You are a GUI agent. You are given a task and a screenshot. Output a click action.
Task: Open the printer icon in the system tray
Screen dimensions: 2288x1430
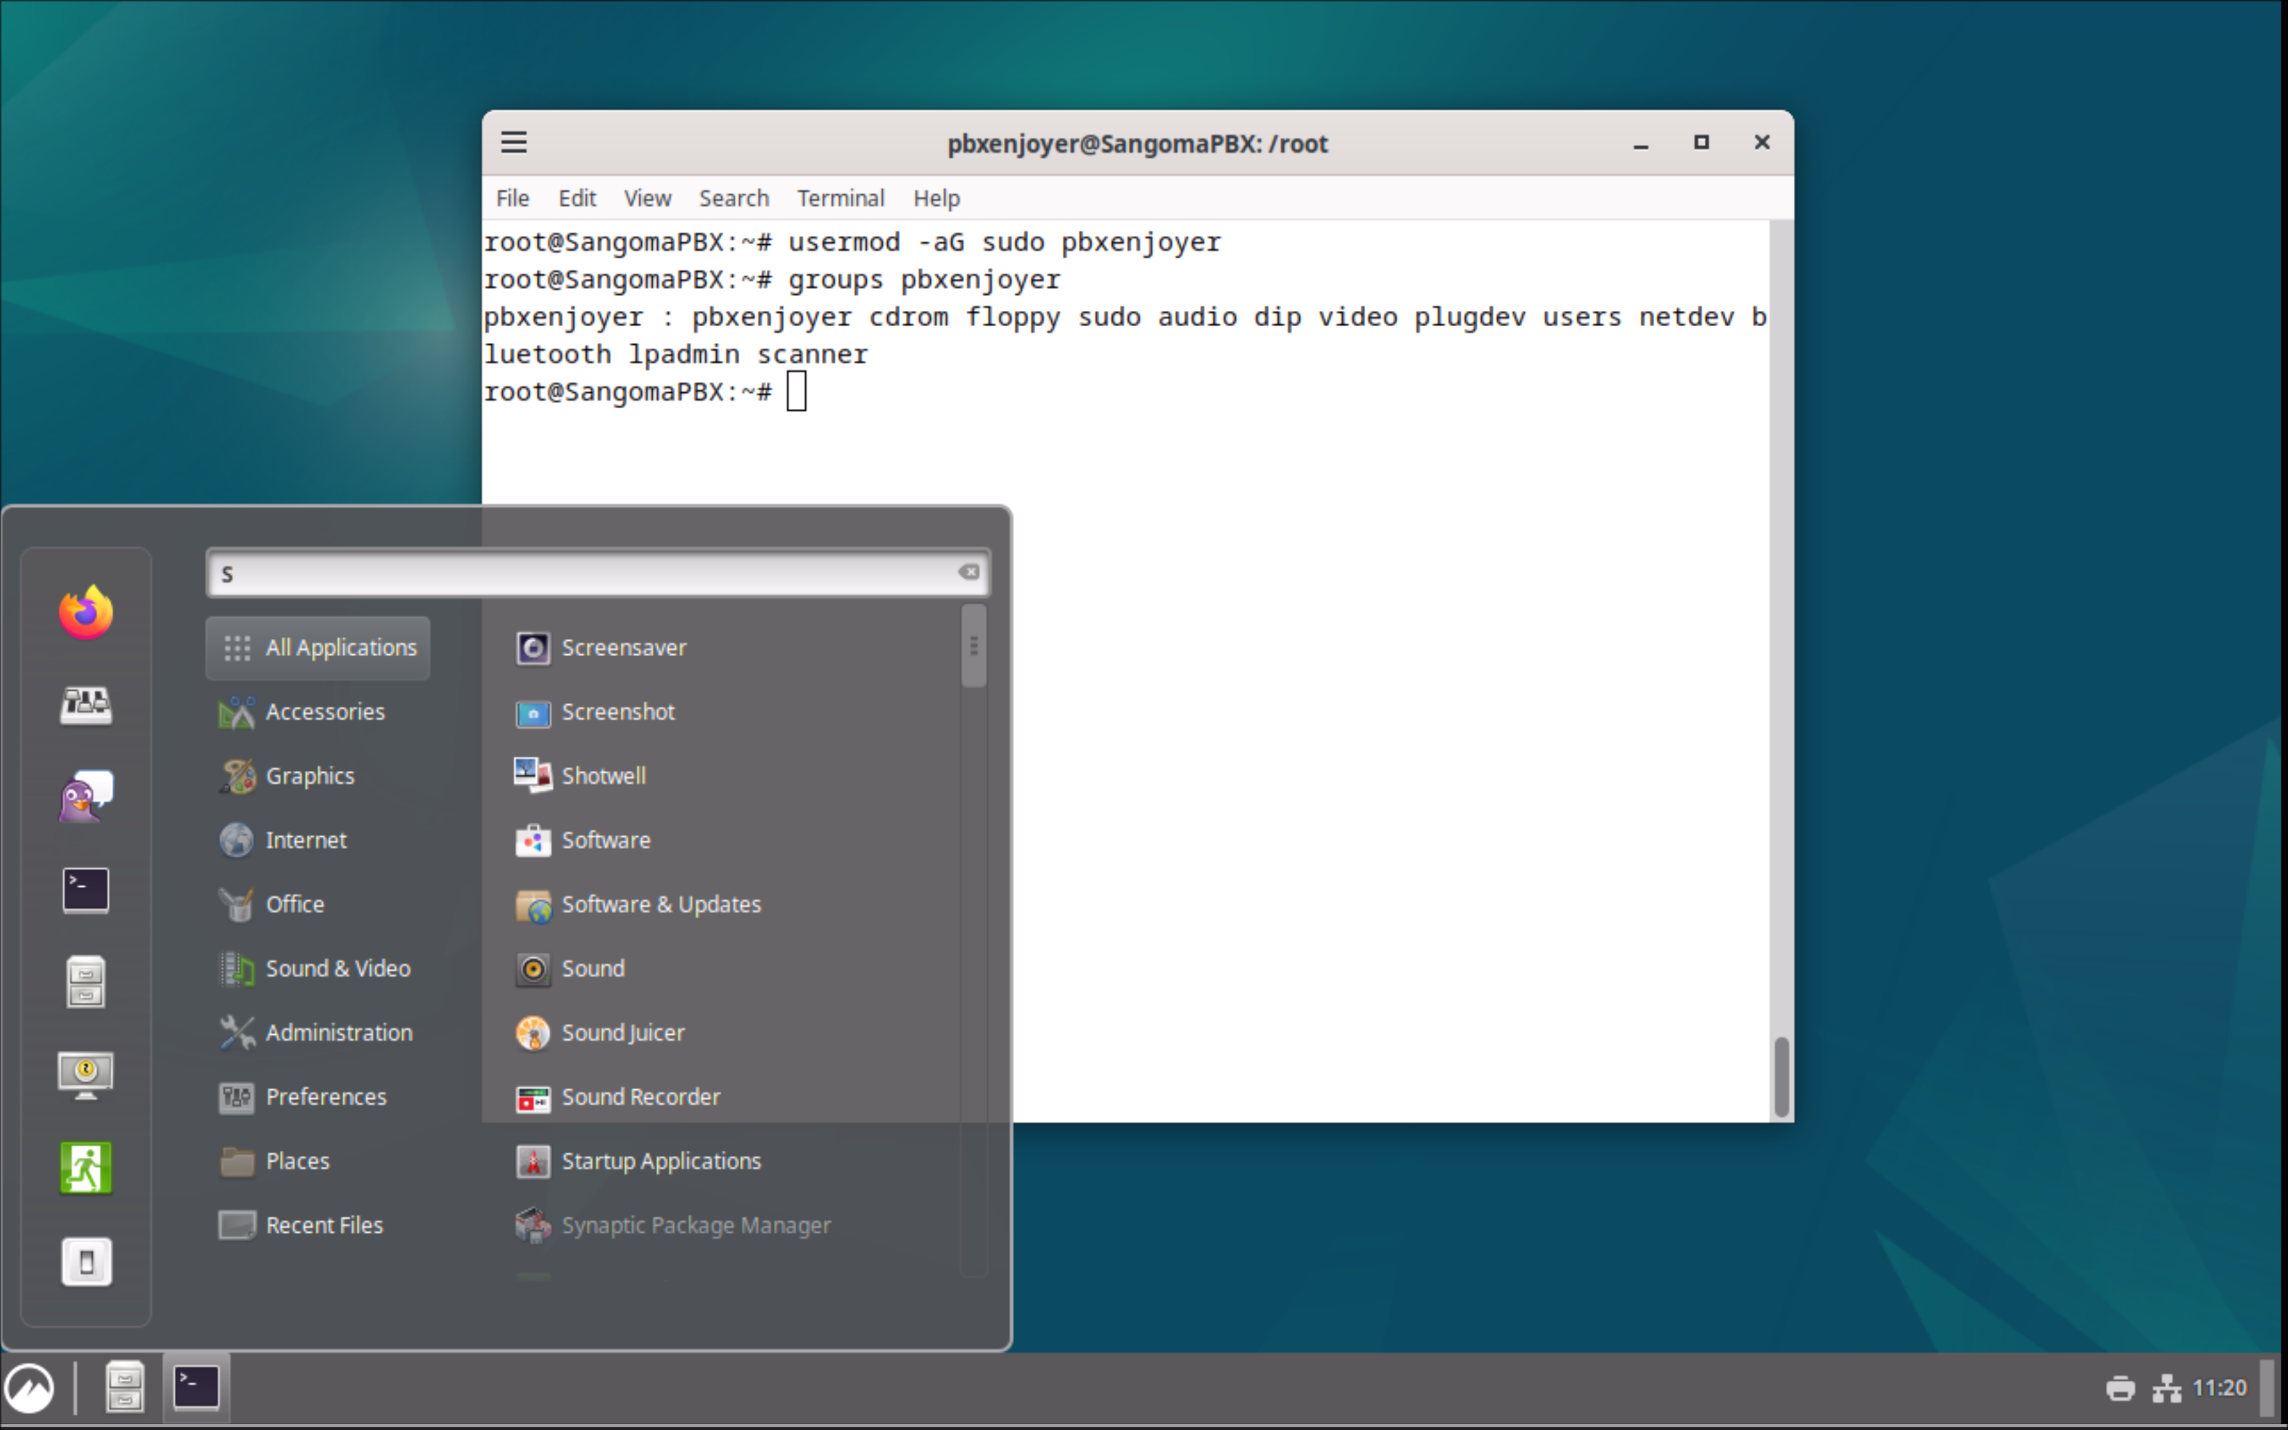[x=2120, y=1388]
